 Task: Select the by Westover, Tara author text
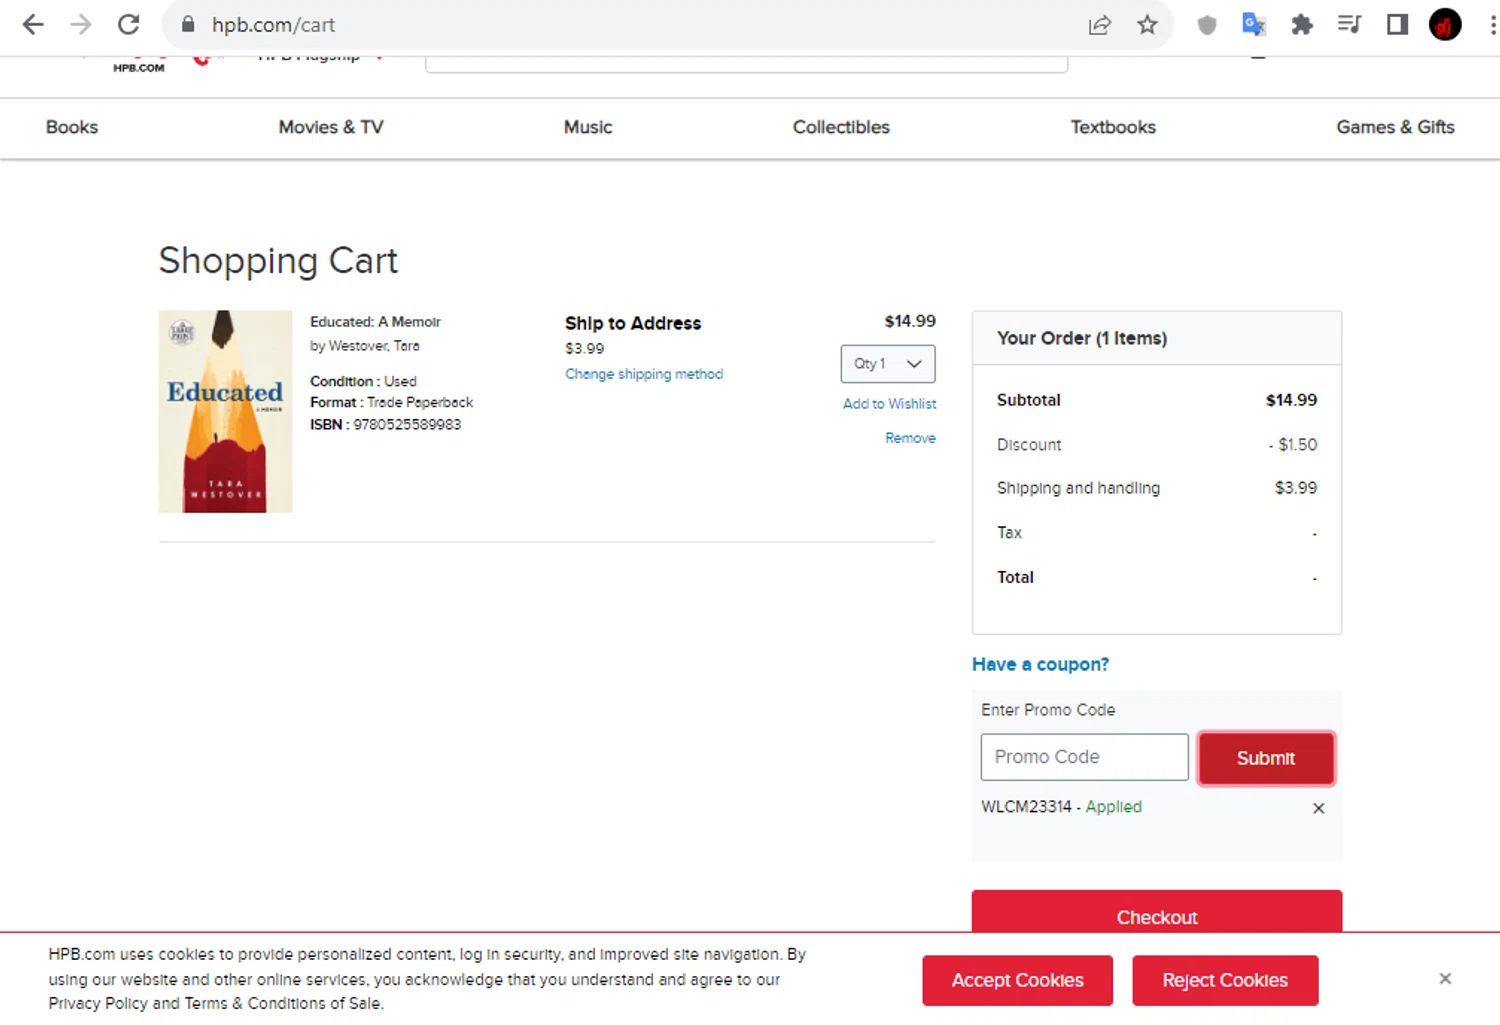pos(365,346)
